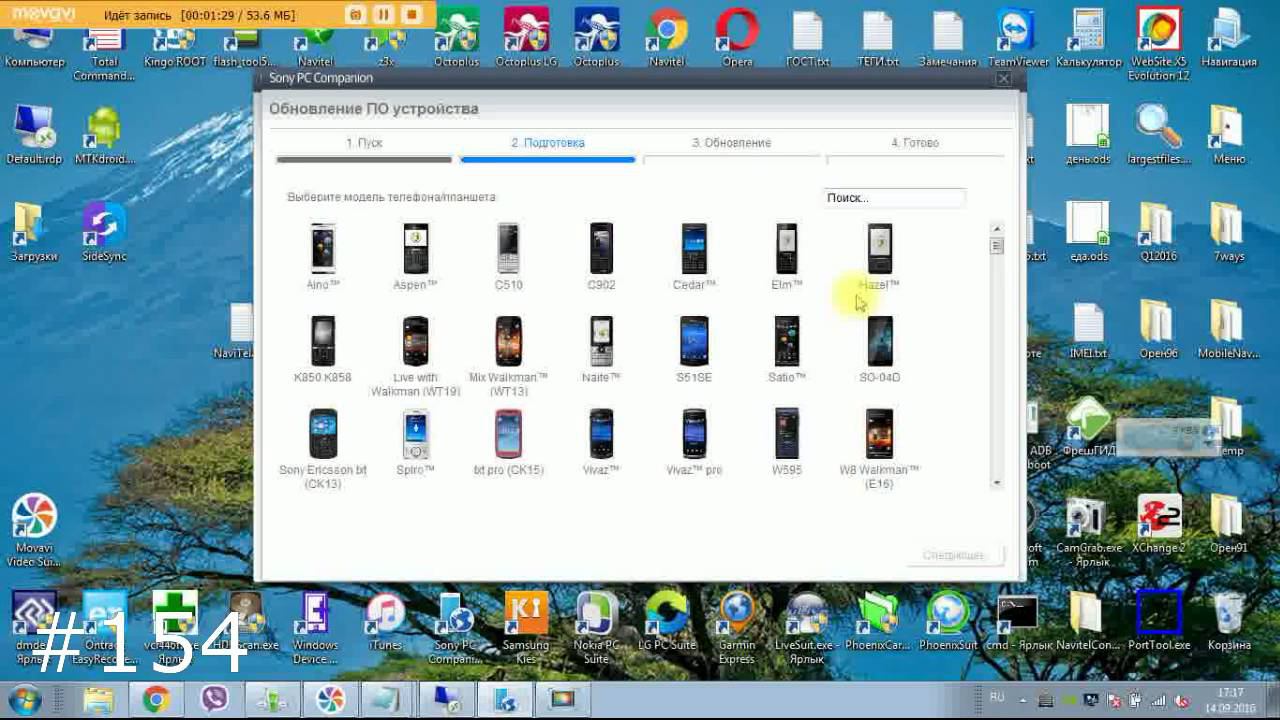Open the '2. Подготовка' step tab

pos(548,143)
